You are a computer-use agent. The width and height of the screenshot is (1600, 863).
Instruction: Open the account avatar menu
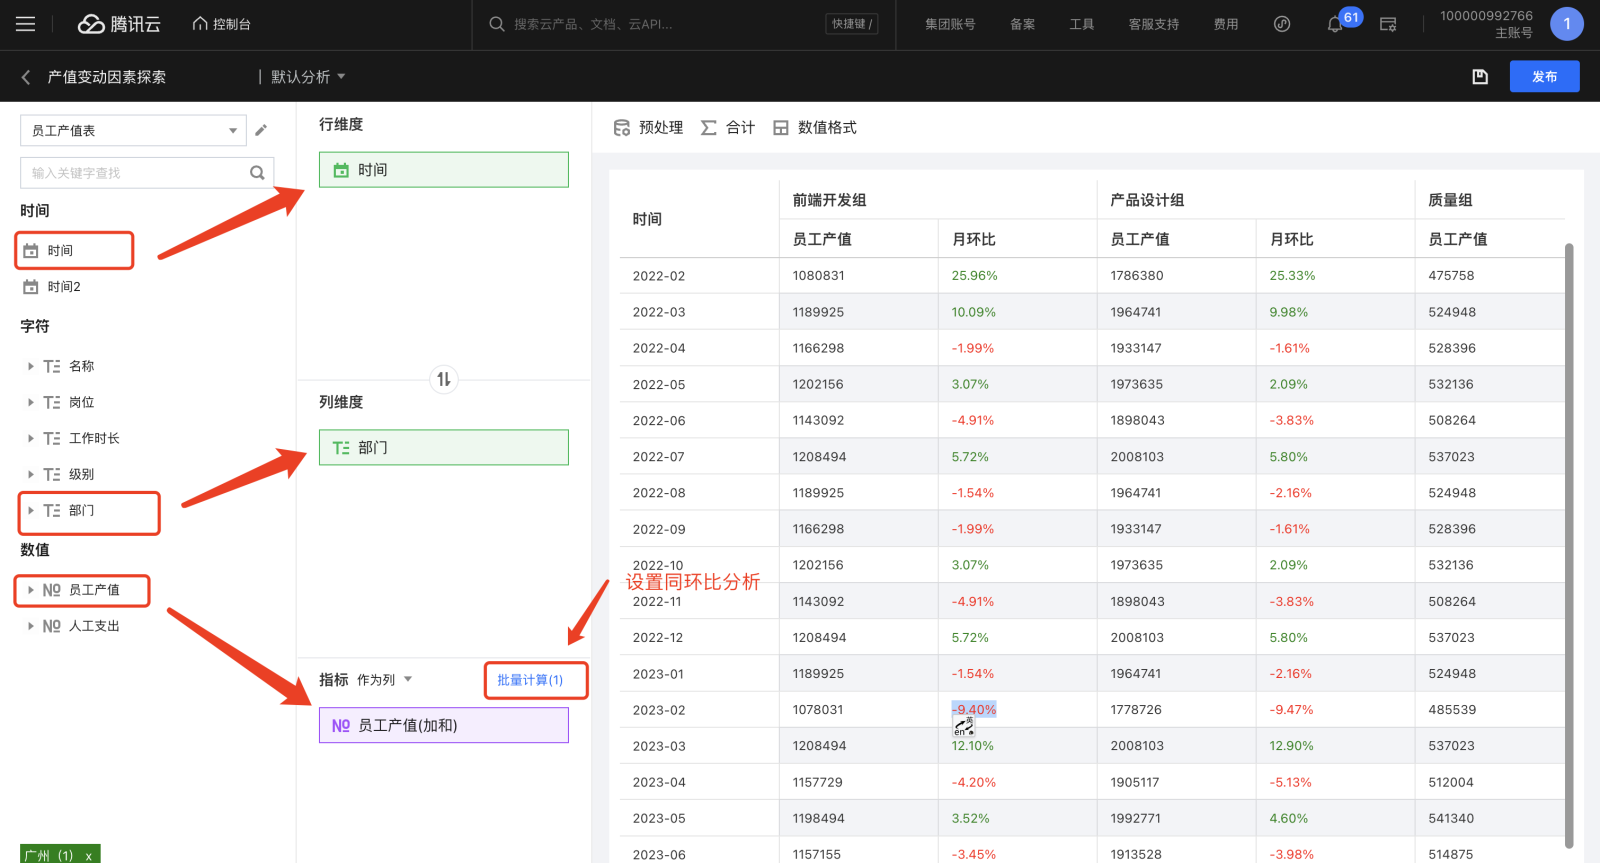(x=1567, y=24)
